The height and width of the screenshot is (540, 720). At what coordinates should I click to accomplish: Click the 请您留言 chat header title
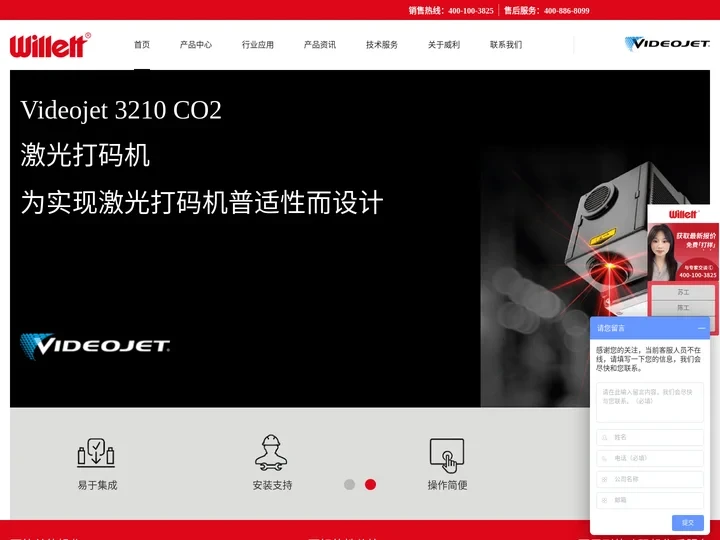(x=611, y=328)
